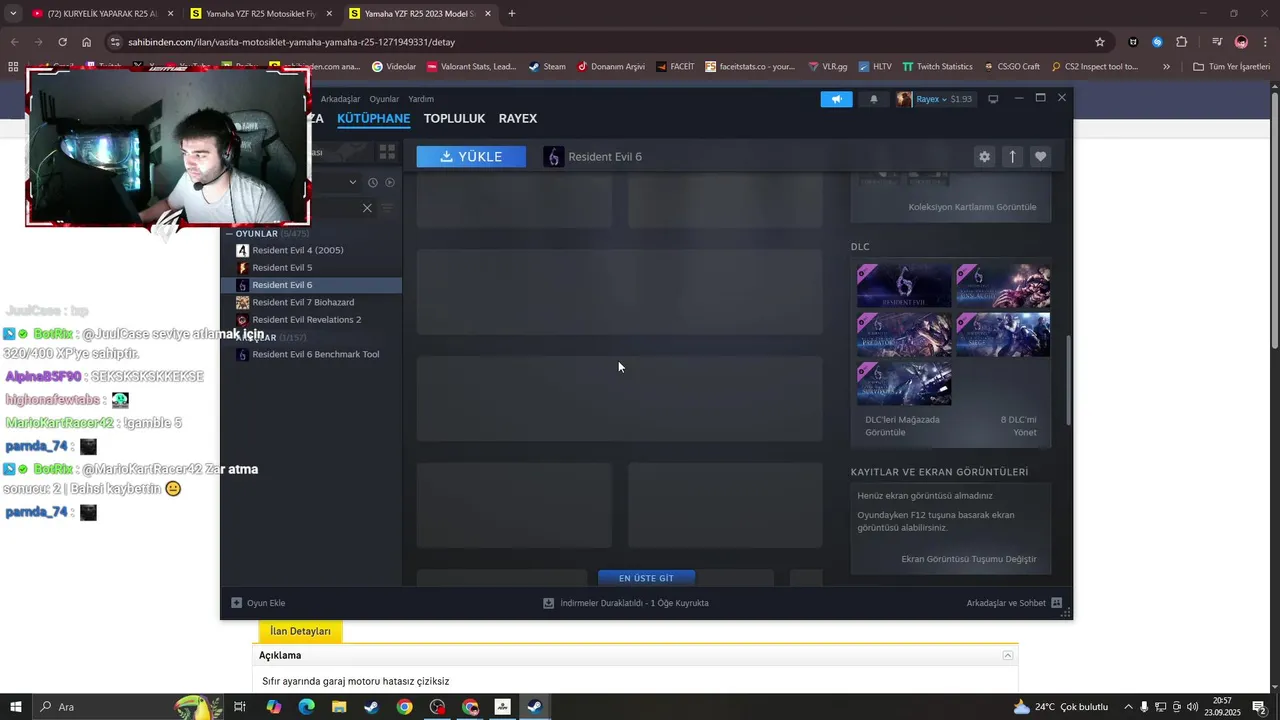
Task: Reload the sahibinden page
Action: [62, 42]
